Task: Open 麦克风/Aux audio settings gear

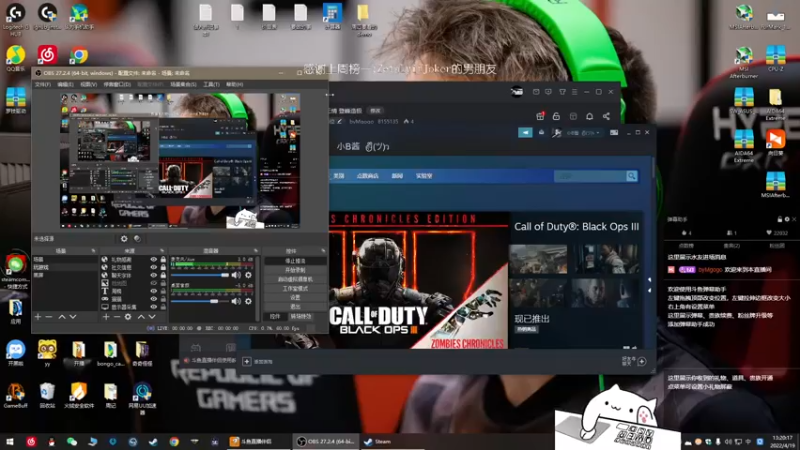Action: click(x=248, y=275)
